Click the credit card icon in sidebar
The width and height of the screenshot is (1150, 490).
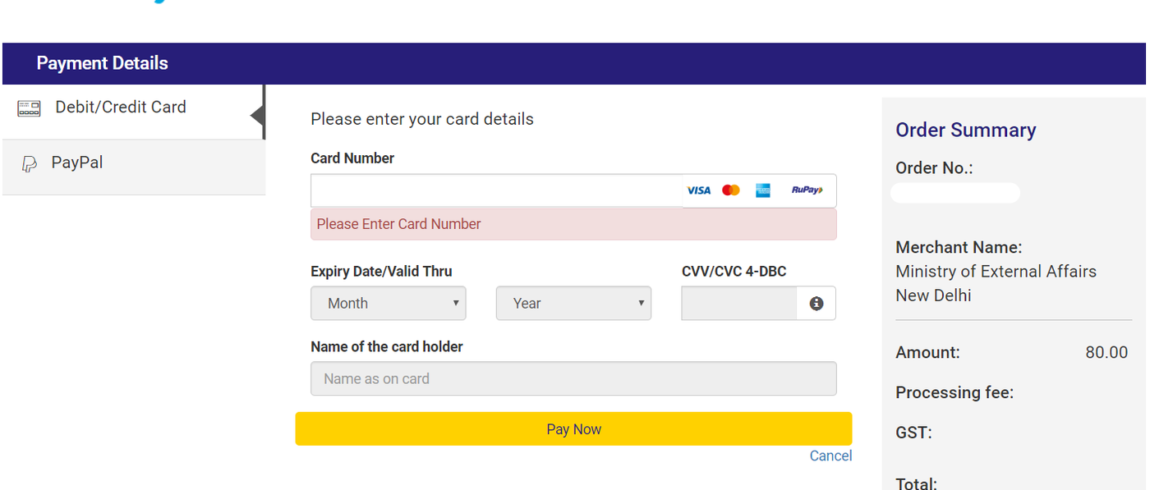point(29,109)
